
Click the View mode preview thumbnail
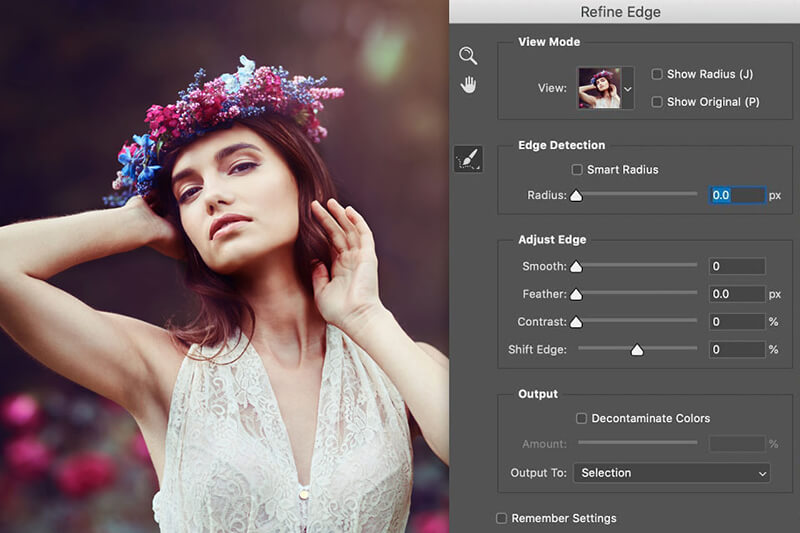pos(599,88)
